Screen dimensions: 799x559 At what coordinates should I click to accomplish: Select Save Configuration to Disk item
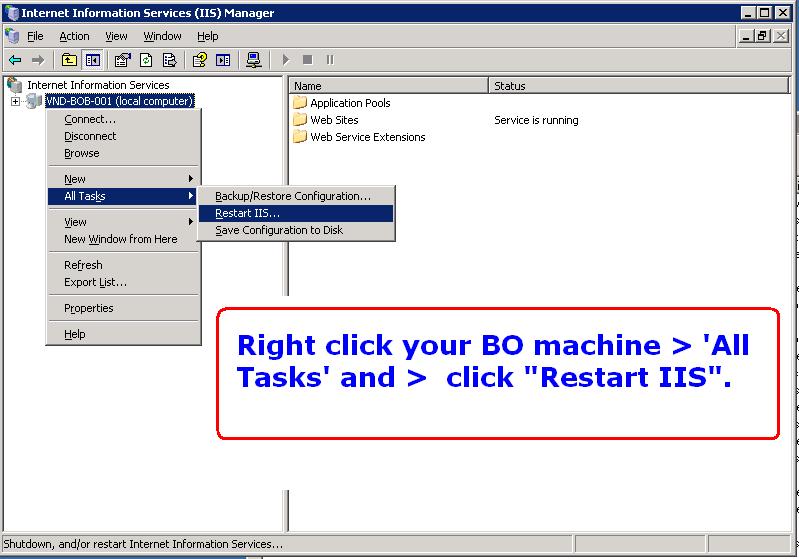pos(296,230)
